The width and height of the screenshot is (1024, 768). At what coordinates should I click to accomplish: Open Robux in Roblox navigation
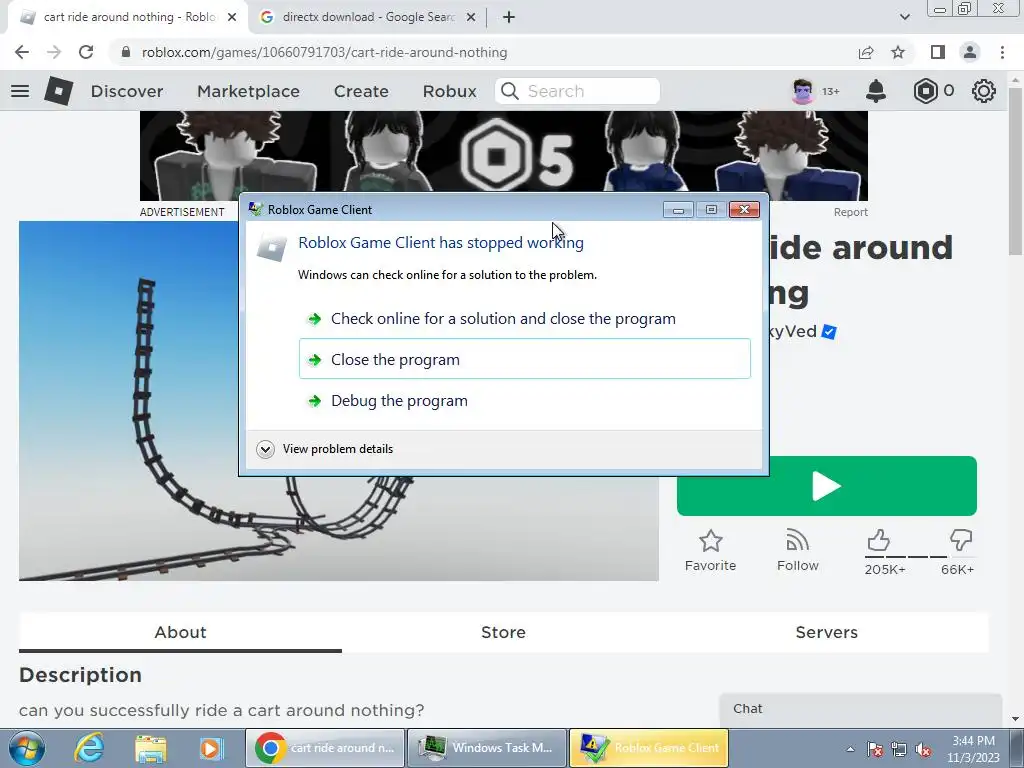click(449, 91)
